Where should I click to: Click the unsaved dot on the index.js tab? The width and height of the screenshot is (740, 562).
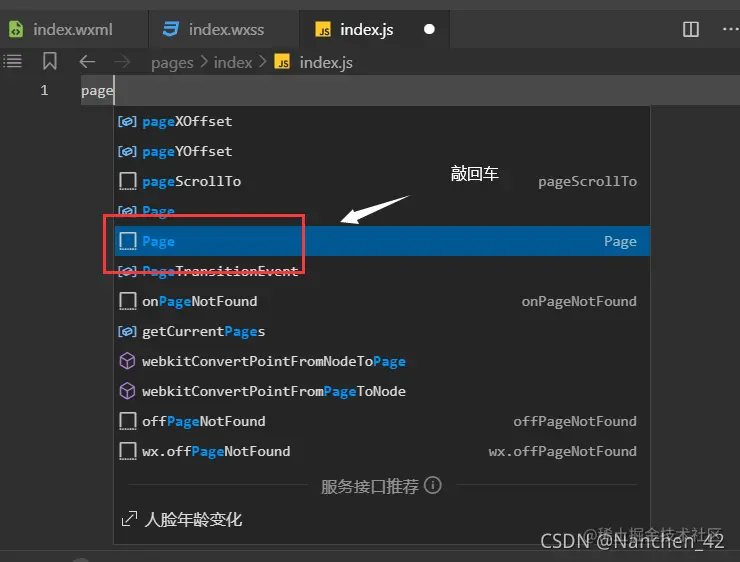point(429,29)
